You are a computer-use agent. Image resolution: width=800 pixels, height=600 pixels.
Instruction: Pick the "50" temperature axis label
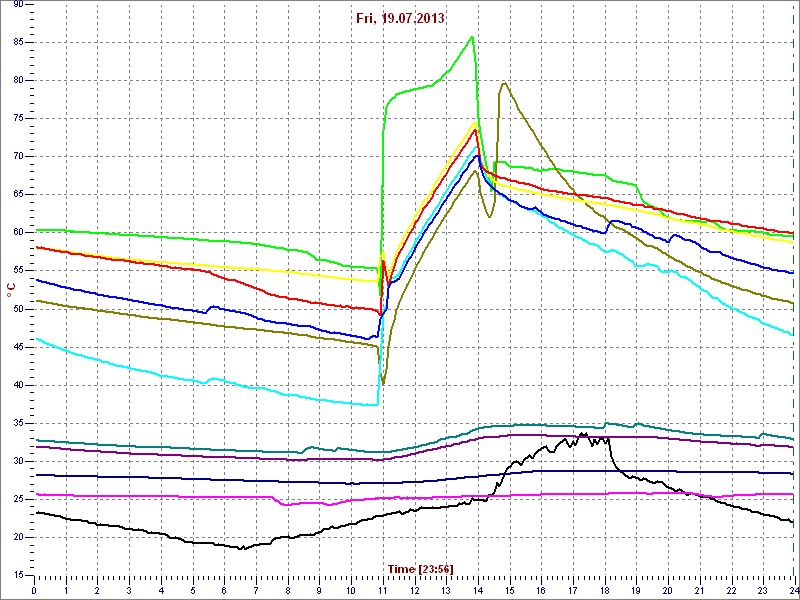coord(18,309)
